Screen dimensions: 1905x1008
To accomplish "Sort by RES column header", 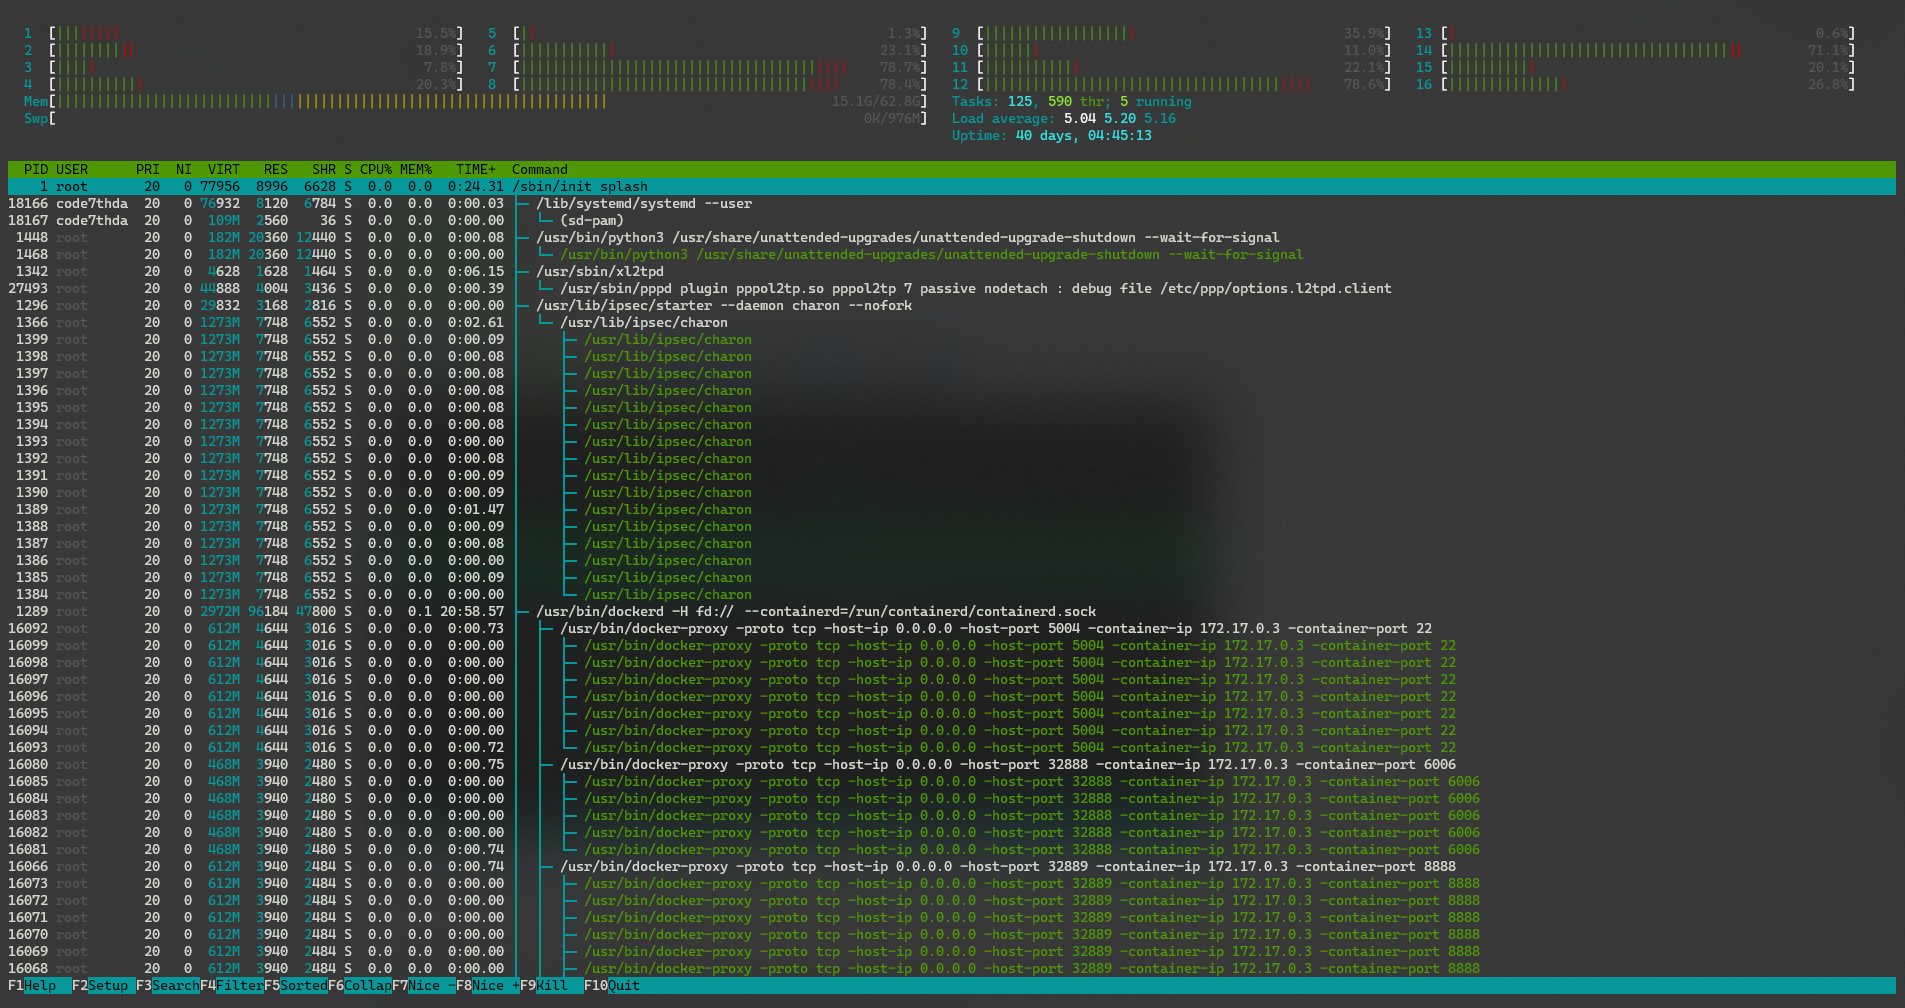I will point(276,169).
